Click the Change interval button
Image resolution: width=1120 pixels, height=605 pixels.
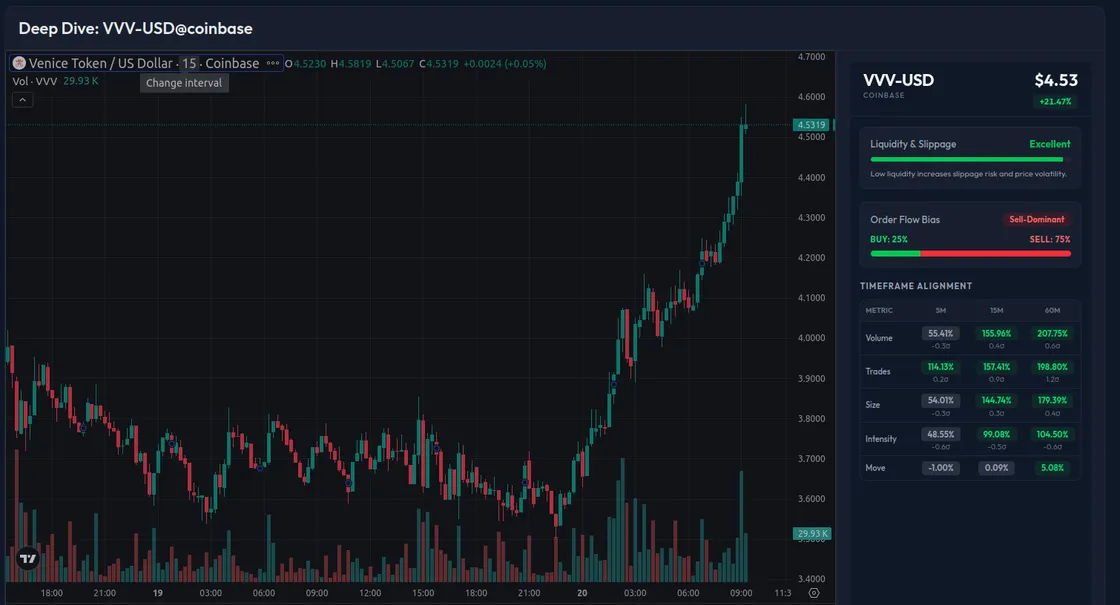click(x=183, y=82)
